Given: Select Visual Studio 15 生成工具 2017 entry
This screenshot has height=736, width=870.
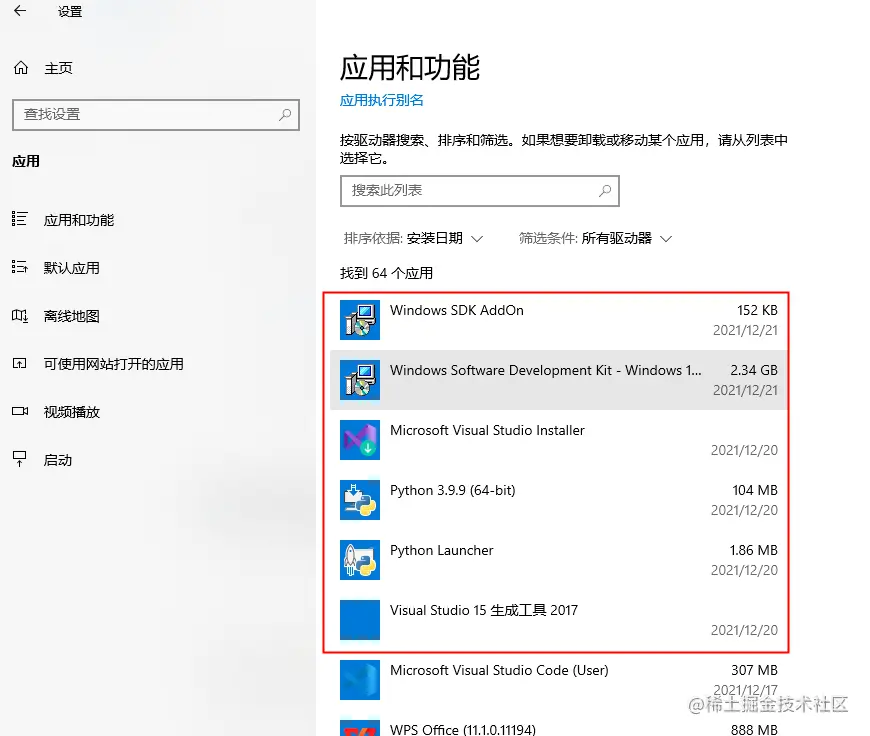Looking at the screenshot, I should pyautogui.click(x=559, y=619).
